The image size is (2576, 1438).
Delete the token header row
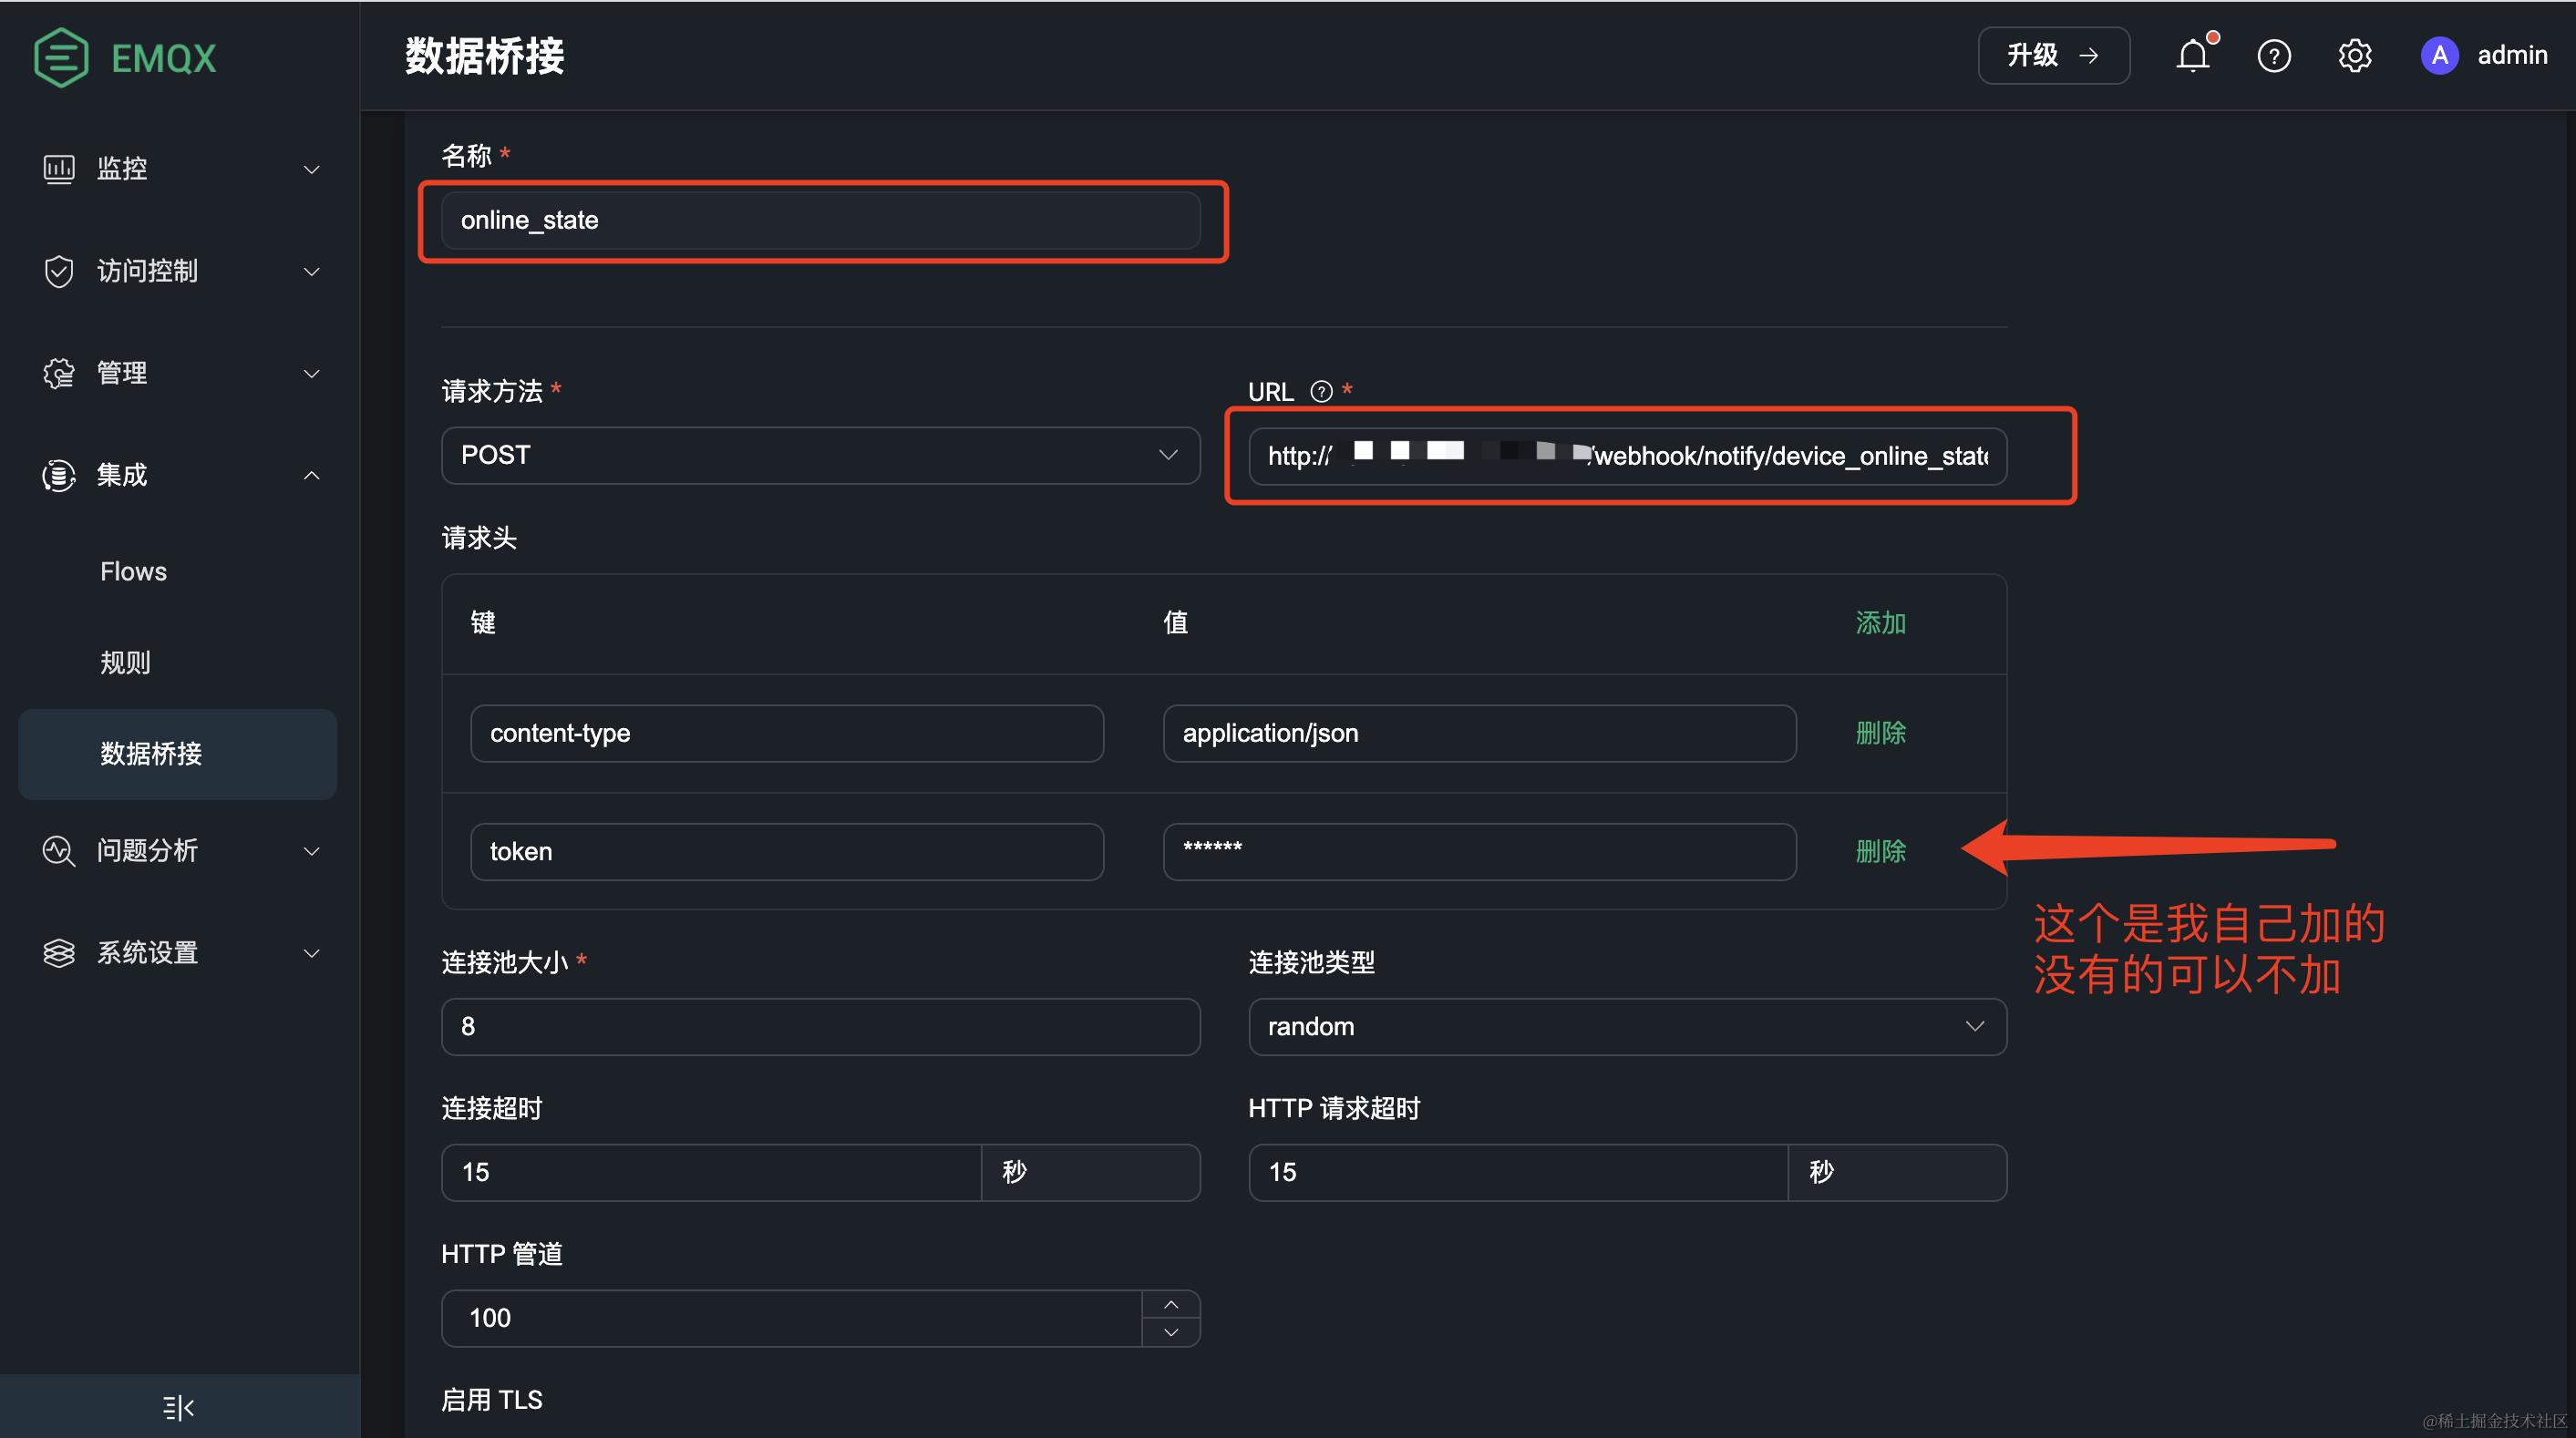pyautogui.click(x=1880, y=852)
